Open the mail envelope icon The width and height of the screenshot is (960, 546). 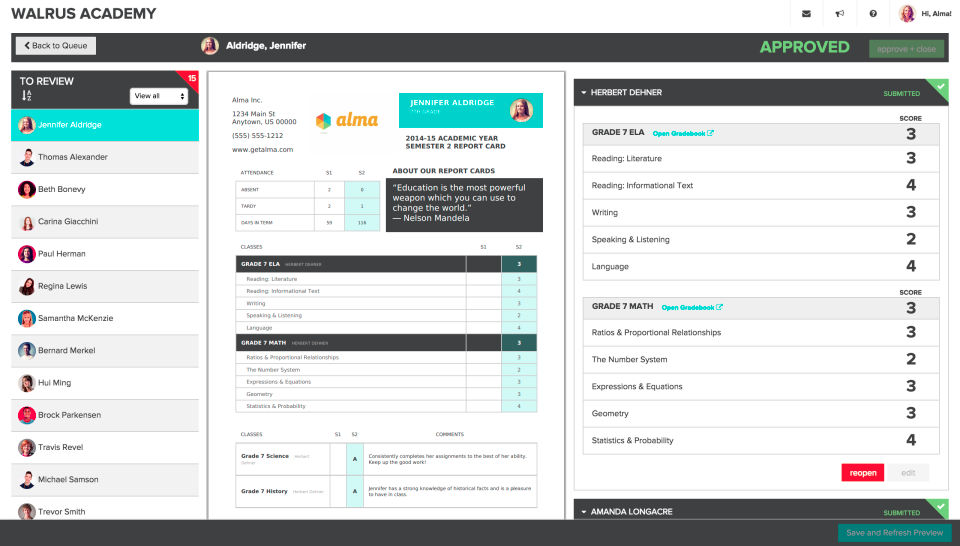point(806,13)
